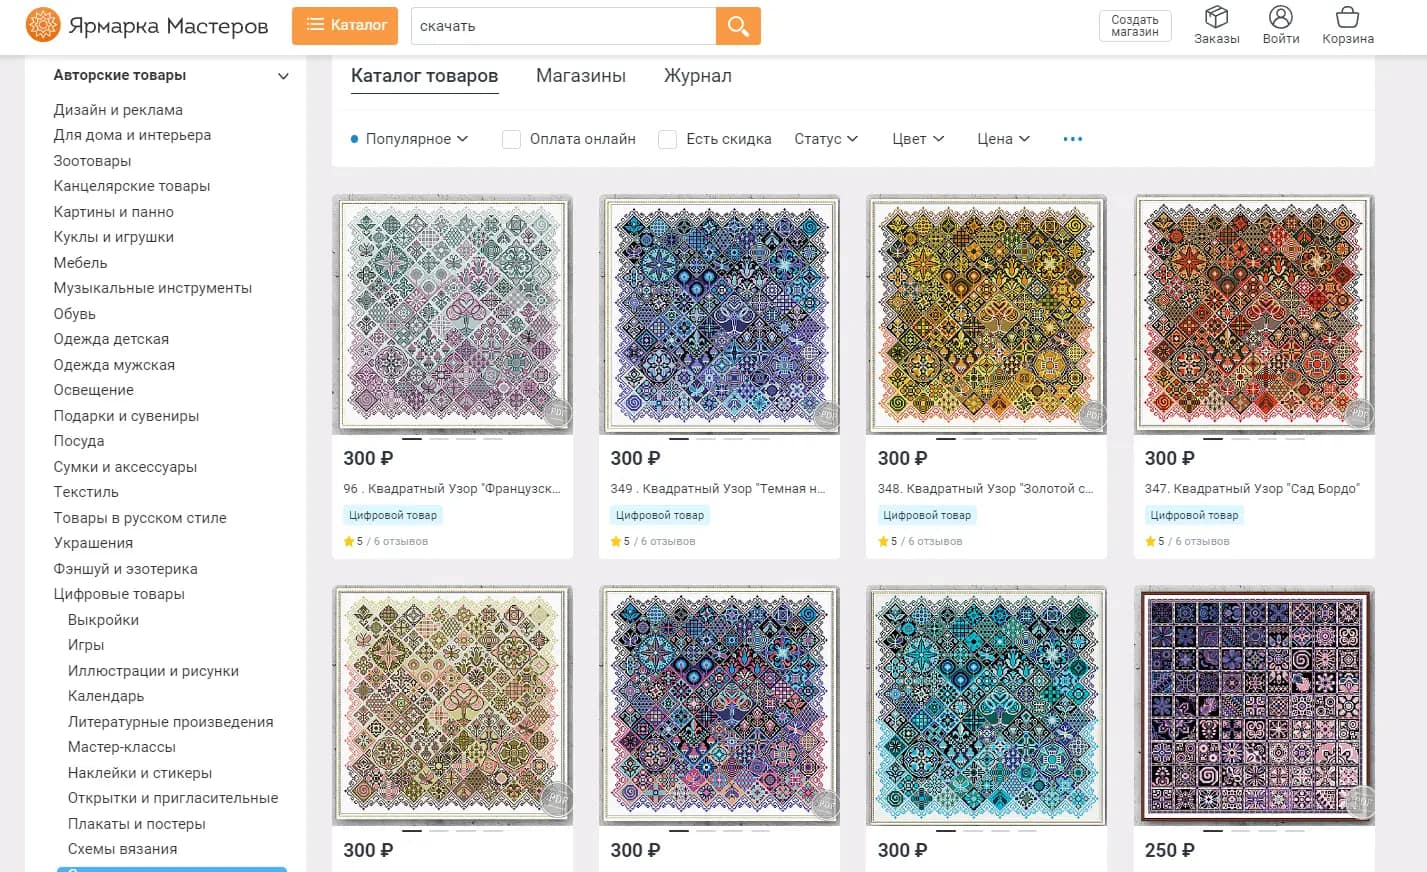Open the Статус filter dropdown
The width and height of the screenshot is (1427, 872).
coord(826,139)
